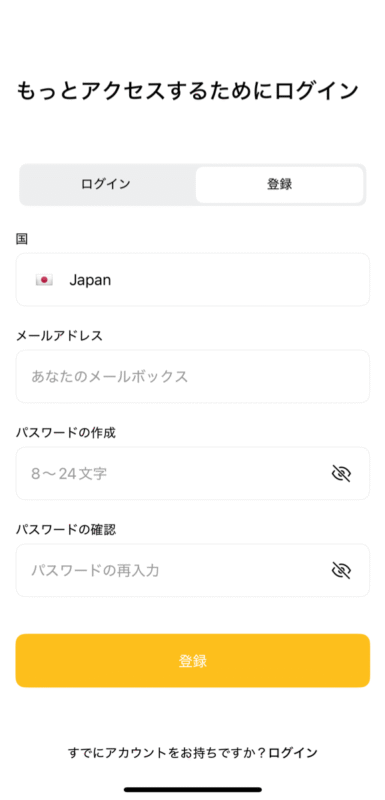Tap the すでにアカウントをお持ちですか text
This screenshot has width=385, height=800.
[x=168, y=753]
